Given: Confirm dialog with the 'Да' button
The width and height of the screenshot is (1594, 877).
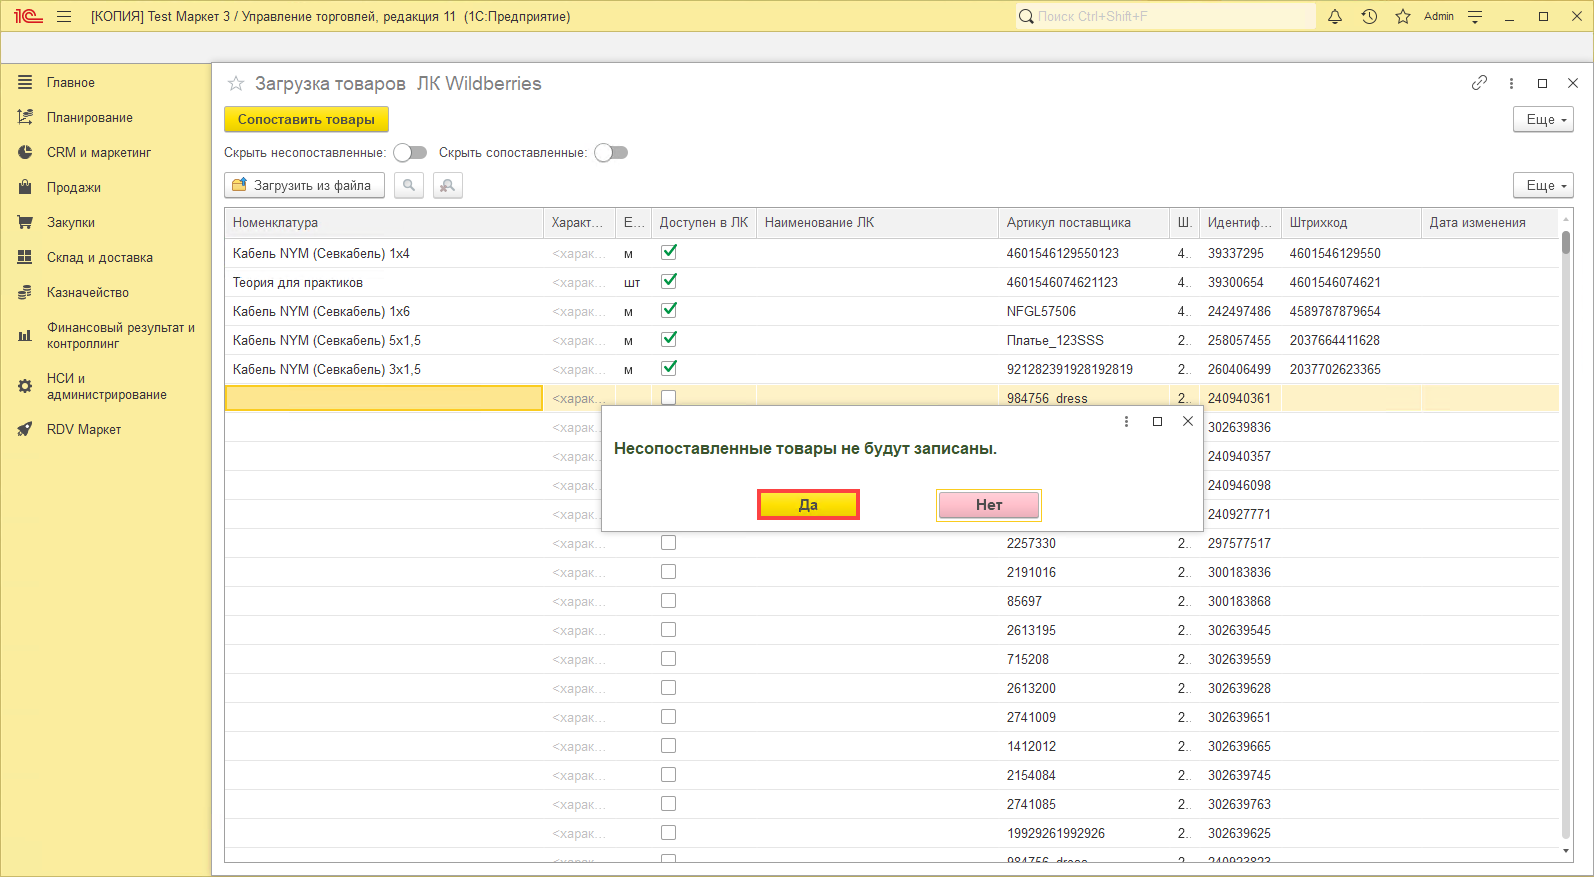Looking at the screenshot, I should (808, 505).
